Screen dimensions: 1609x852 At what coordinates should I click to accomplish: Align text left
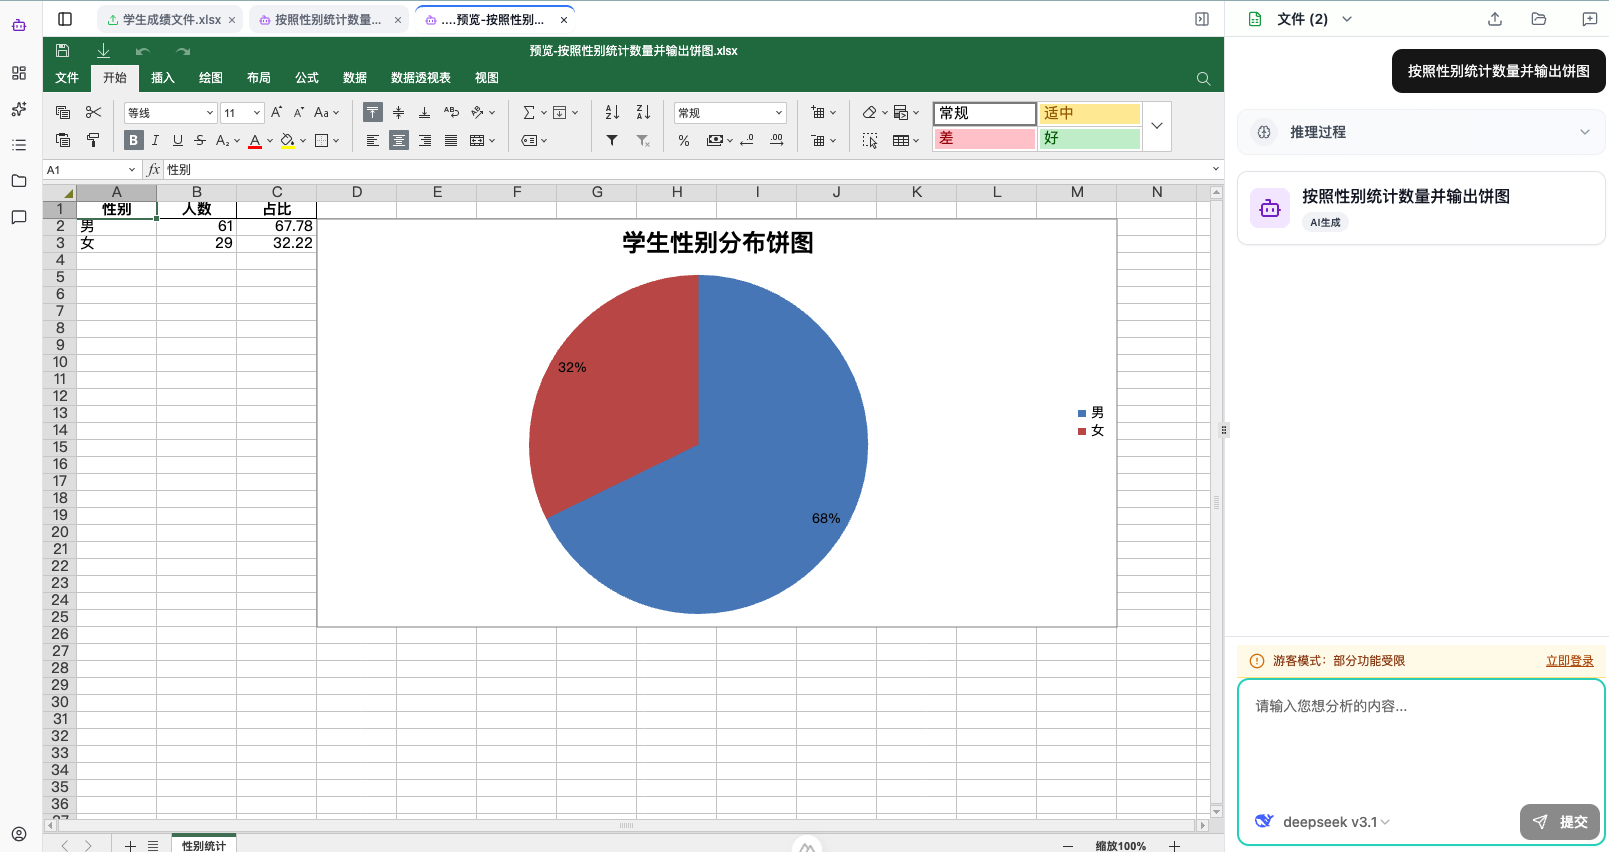[372, 140]
